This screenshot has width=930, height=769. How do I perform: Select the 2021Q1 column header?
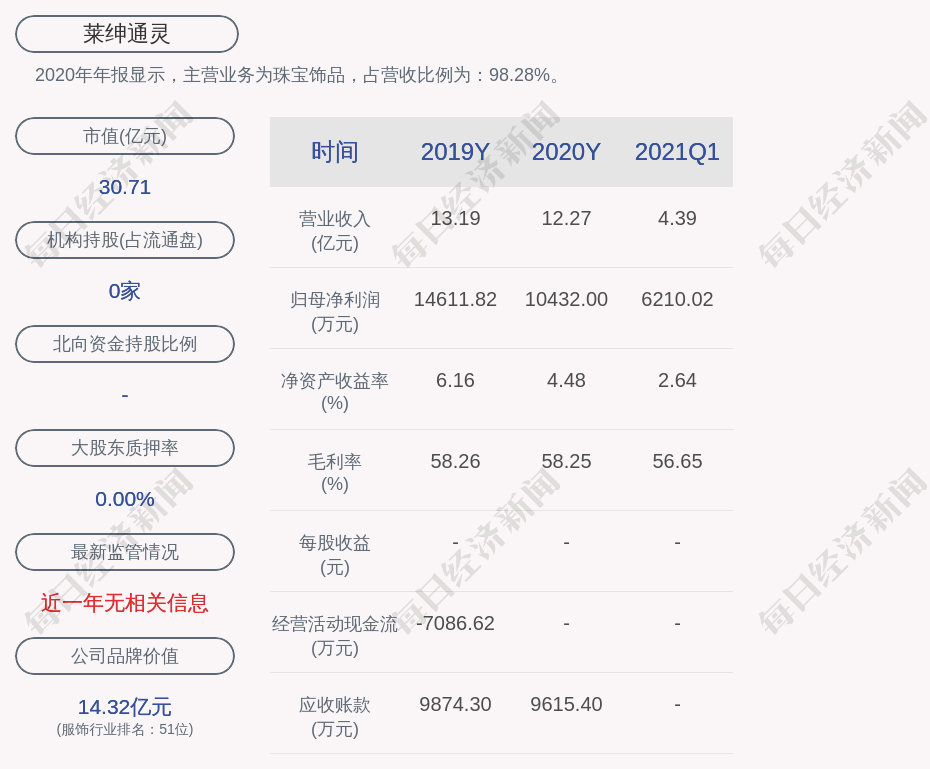click(x=677, y=152)
